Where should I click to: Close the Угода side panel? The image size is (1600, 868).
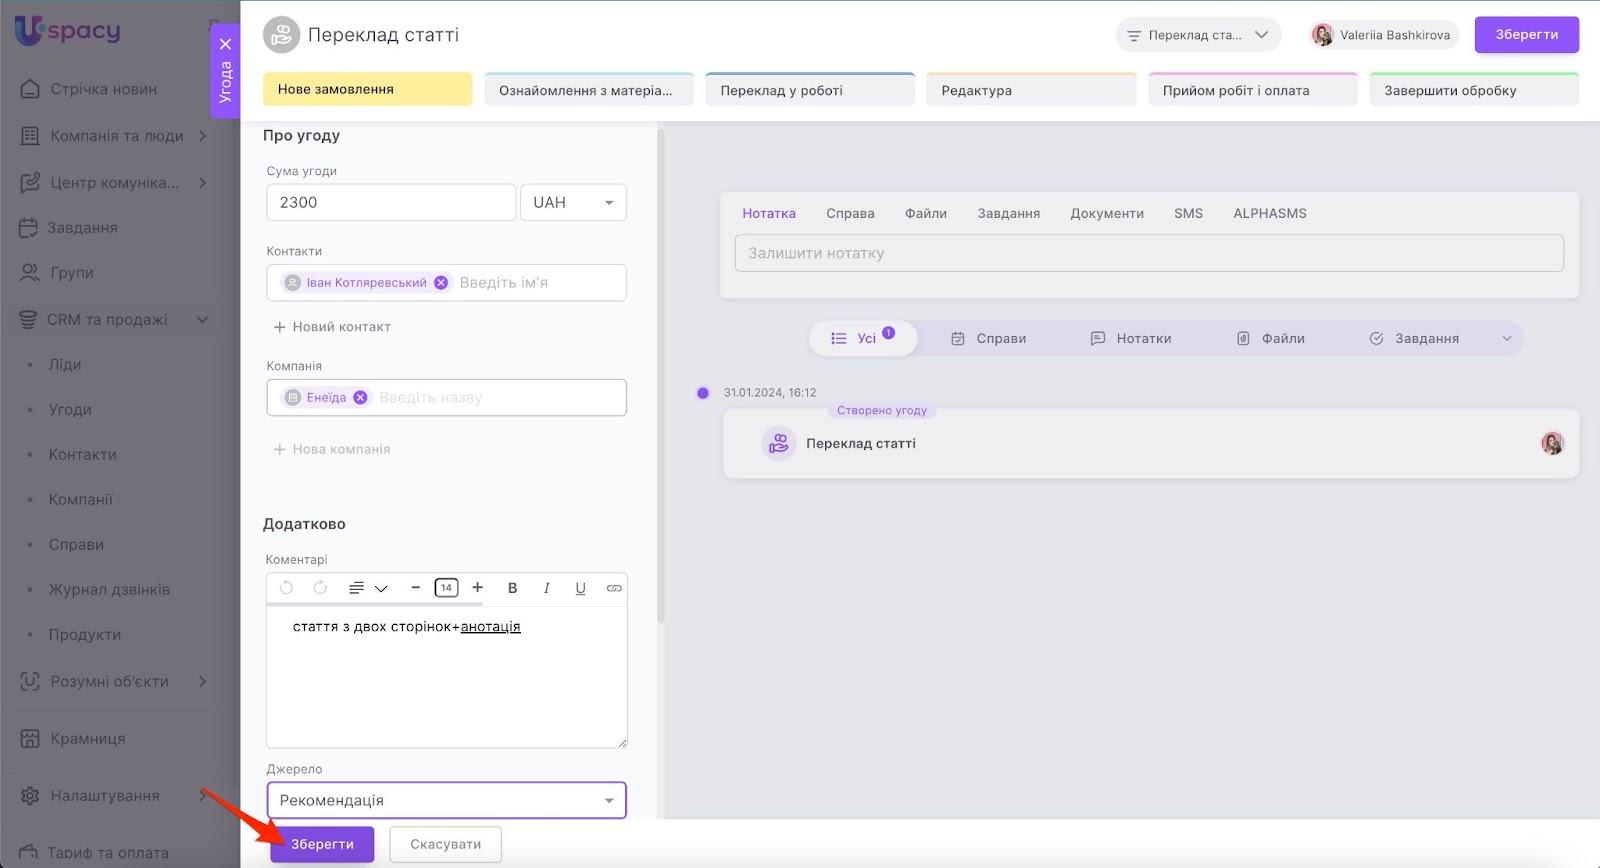[x=225, y=44]
